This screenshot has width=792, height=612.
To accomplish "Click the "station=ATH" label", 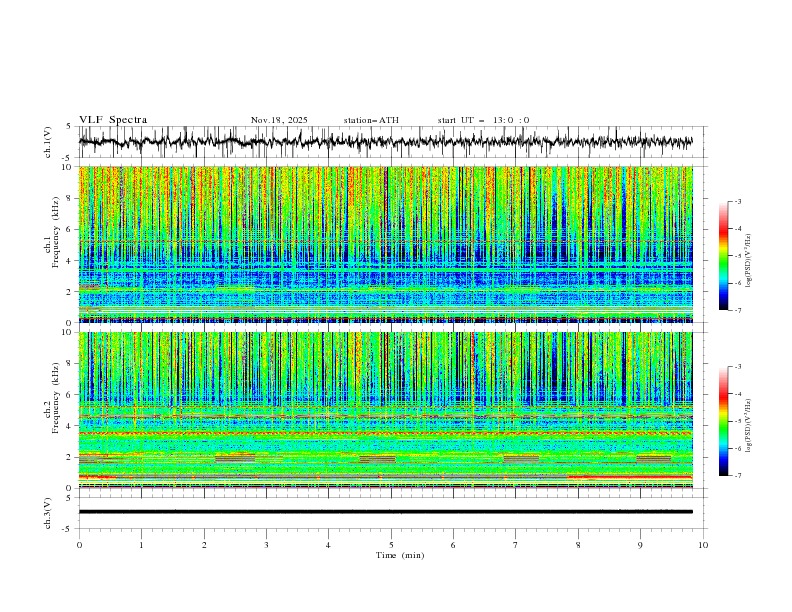I will point(371,120).
